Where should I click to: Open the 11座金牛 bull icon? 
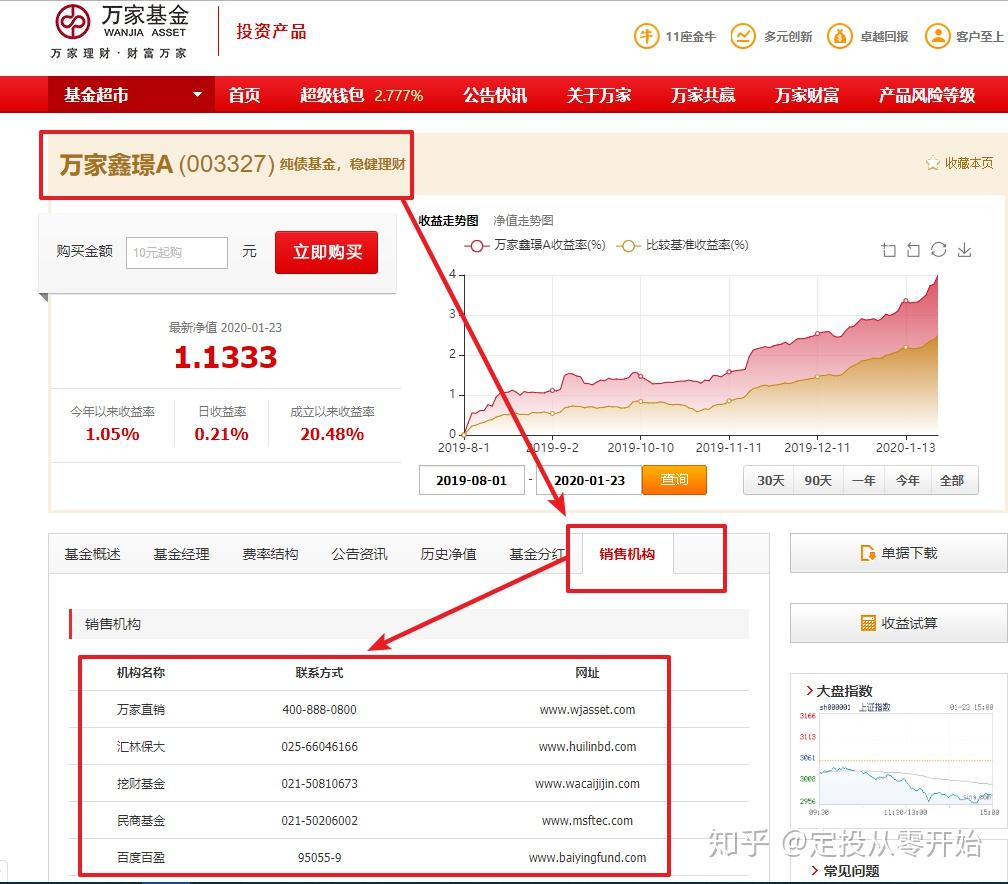pos(647,36)
